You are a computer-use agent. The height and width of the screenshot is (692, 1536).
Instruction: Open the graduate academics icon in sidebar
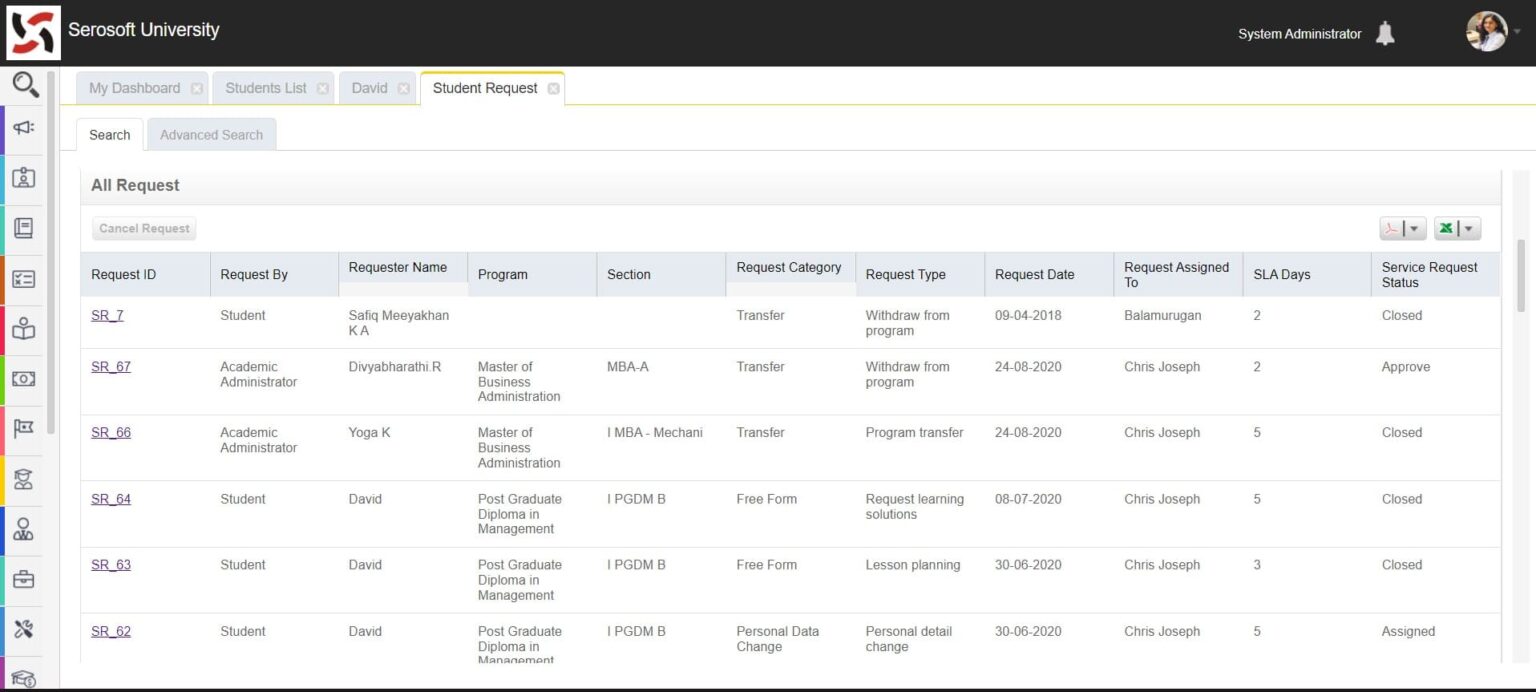click(24, 478)
